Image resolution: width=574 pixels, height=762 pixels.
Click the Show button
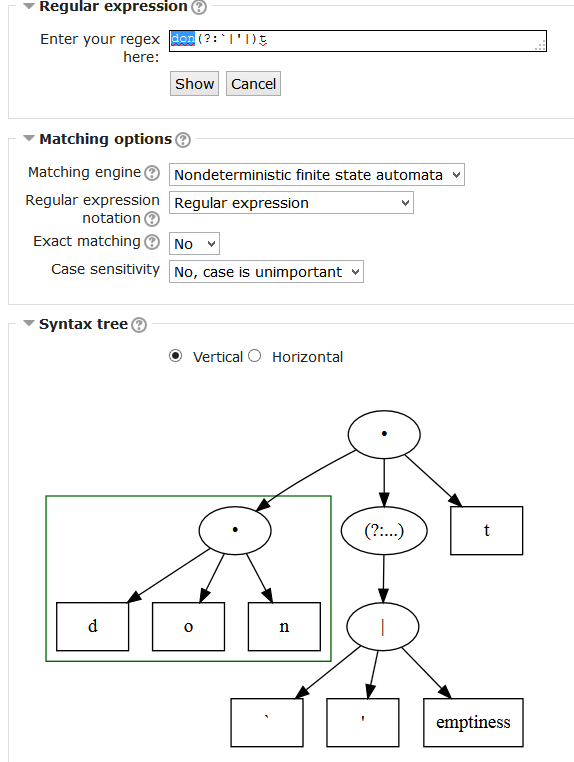click(x=194, y=84)
